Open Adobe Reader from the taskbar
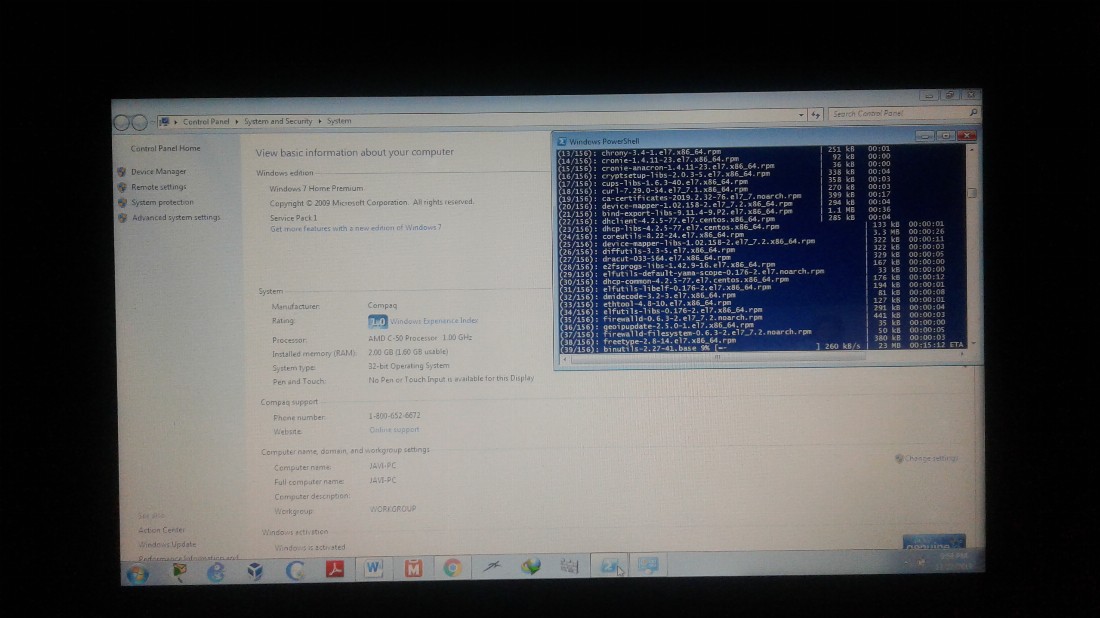This screenshot has width=1100, height=618. (335, 569)
